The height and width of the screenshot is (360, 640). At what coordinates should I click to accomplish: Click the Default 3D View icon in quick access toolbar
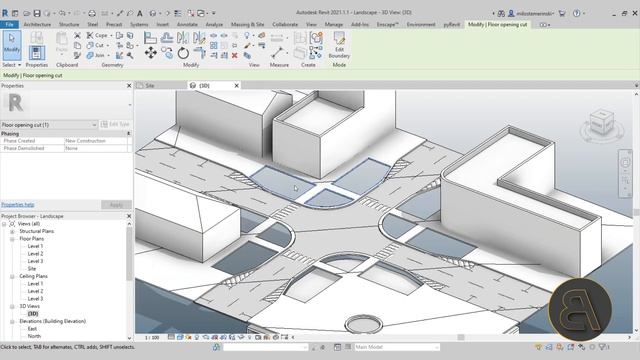click(153, 13)
